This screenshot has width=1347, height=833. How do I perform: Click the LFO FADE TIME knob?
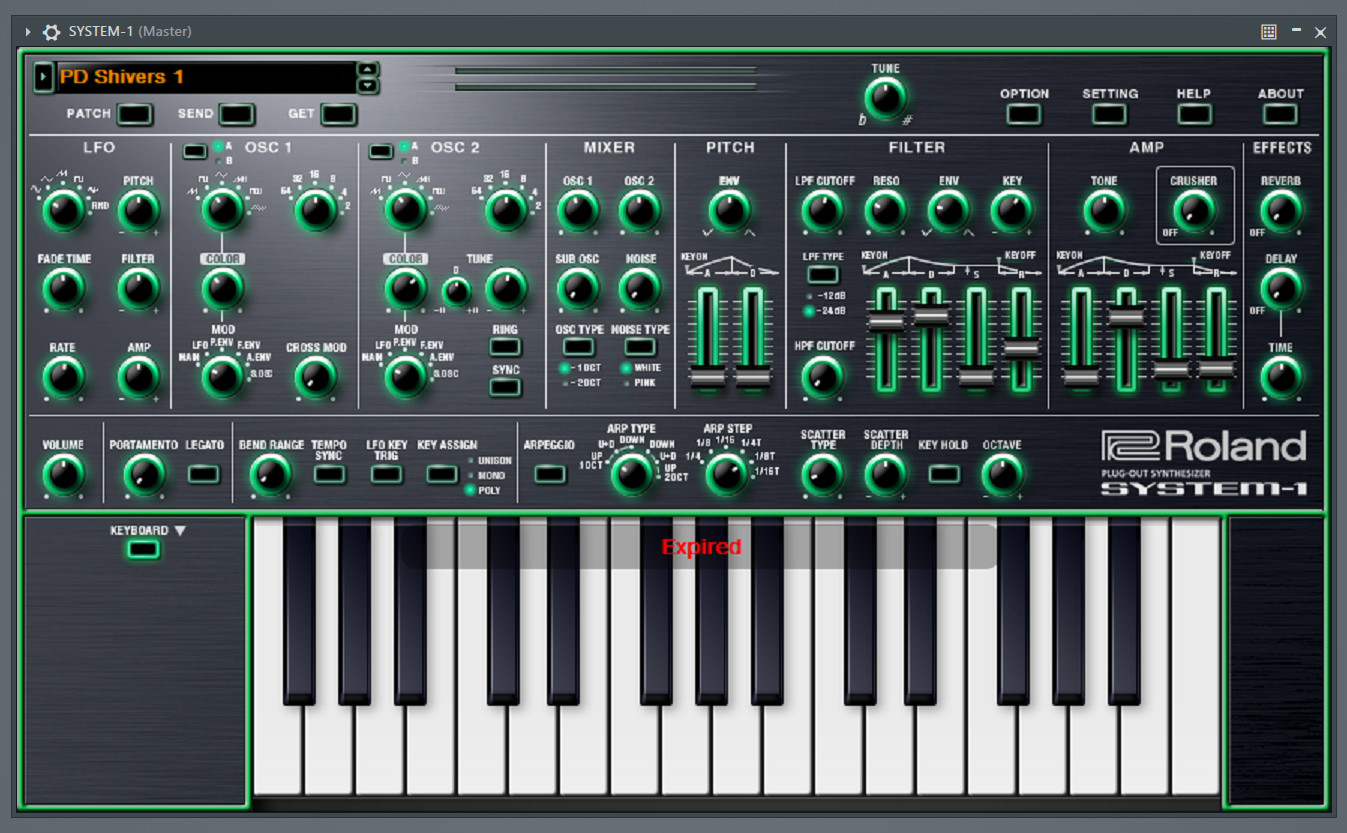[x=63, y=289]
